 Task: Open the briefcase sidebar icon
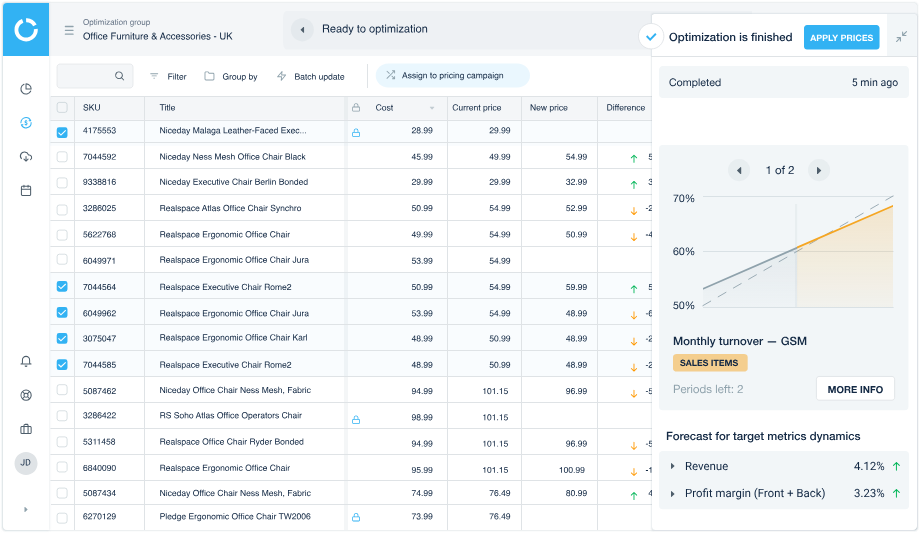tap(26, 429)
